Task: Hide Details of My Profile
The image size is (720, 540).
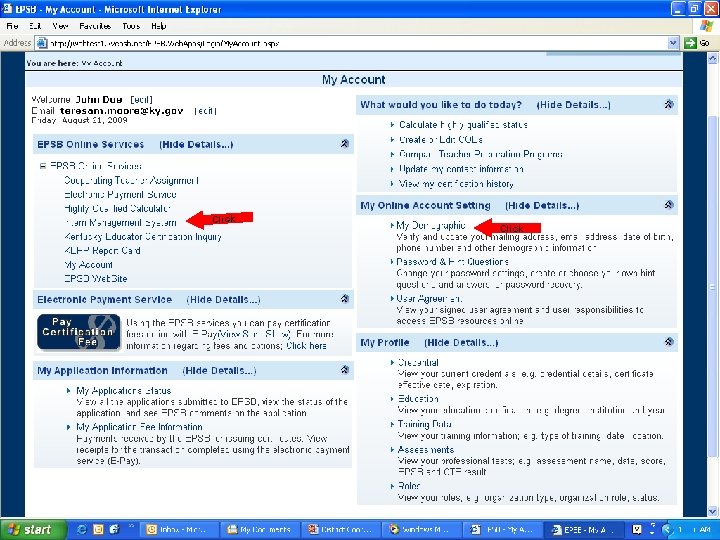Action: (461, 343)
